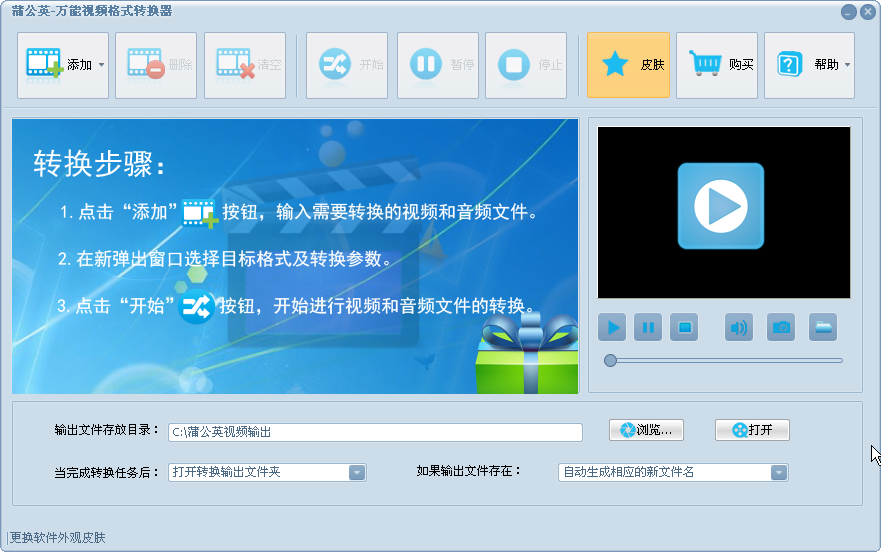Viewport: 881px width, 552px height.
Task: Take a snapshot with the camera icon
Action: coord(781,327)
